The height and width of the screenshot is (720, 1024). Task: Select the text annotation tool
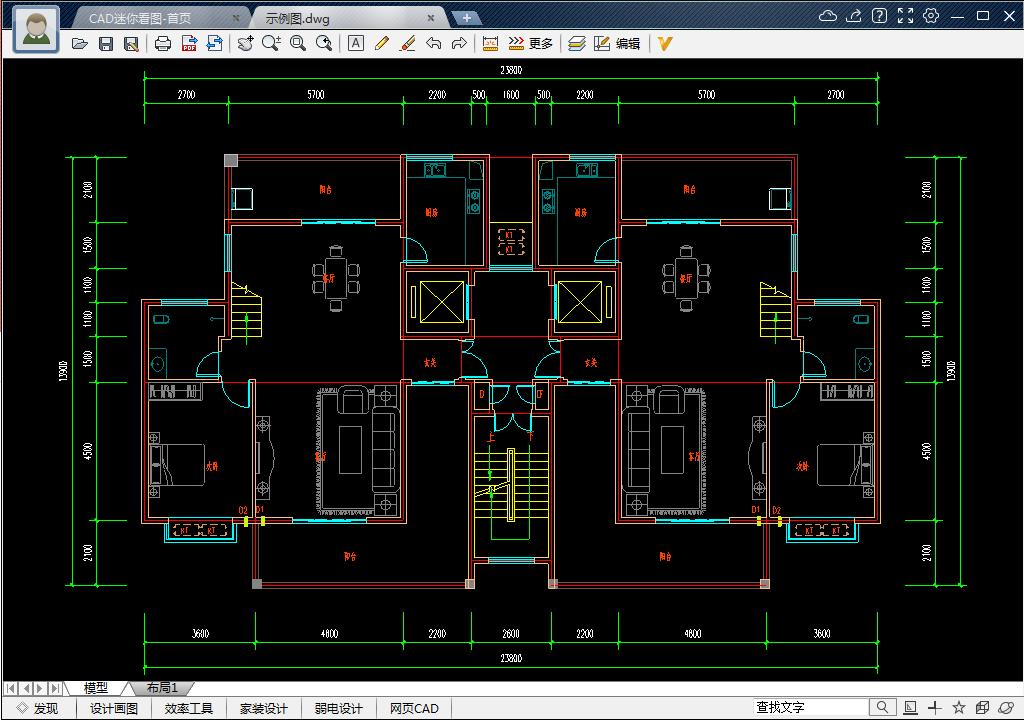pyautogui.click(x=356, y=44)
